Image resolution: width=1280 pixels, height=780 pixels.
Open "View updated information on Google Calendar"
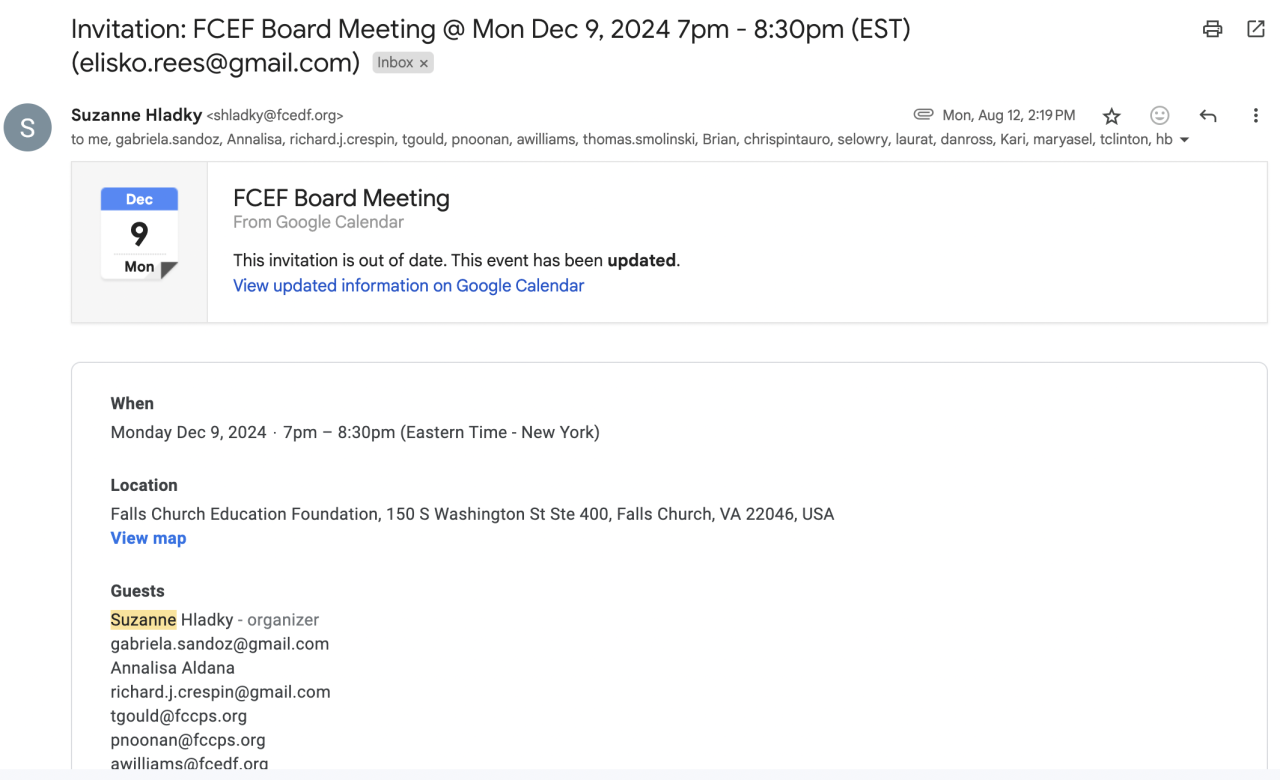click(x=408, y=286)
